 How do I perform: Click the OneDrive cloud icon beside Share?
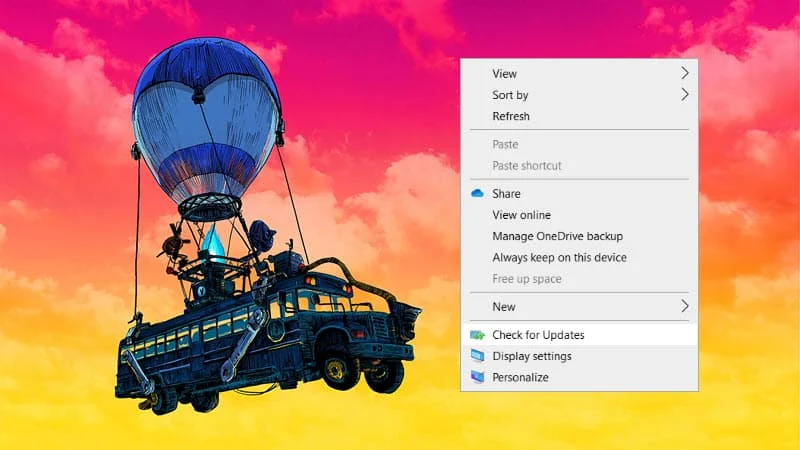click(x=477, y=193)
